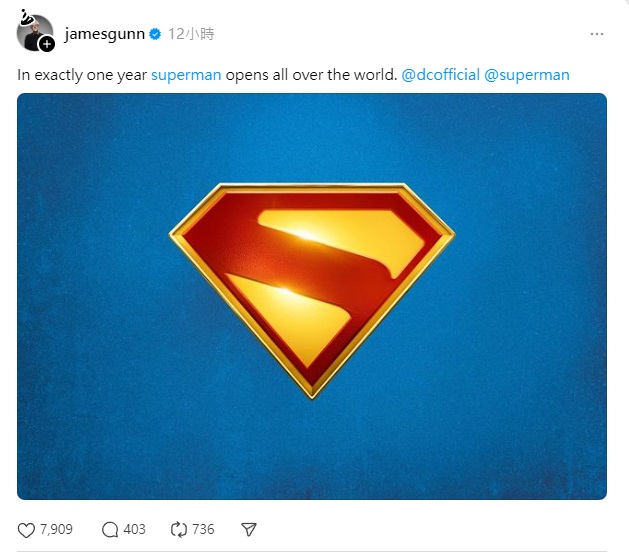Screen dimensions: 629x552
Task: Open the jamesgunn username link
Action: coord(104,34)
